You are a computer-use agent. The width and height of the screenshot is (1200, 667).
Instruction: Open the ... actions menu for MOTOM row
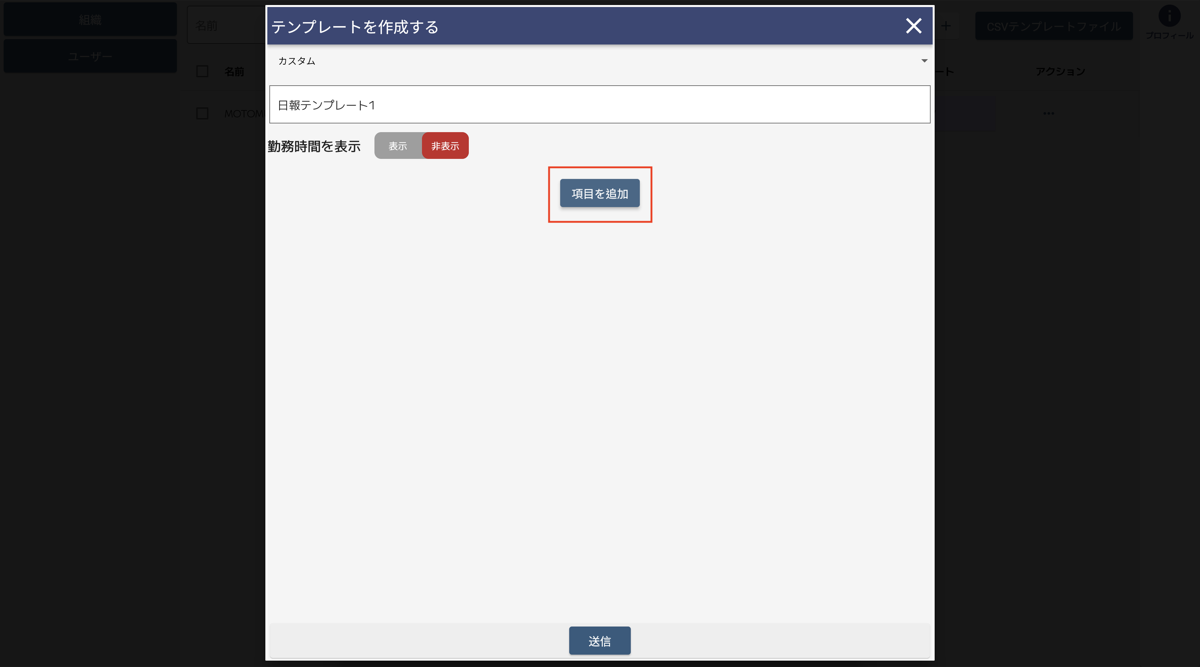coord(1049,113)
